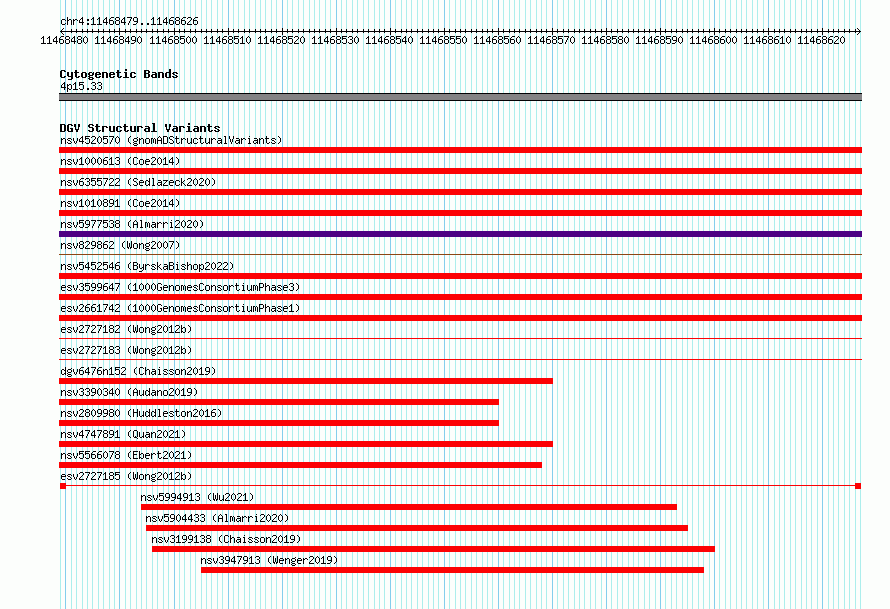Click the red bar under nsv5904433
Screen dimensions: 890x609
(417, 528)
